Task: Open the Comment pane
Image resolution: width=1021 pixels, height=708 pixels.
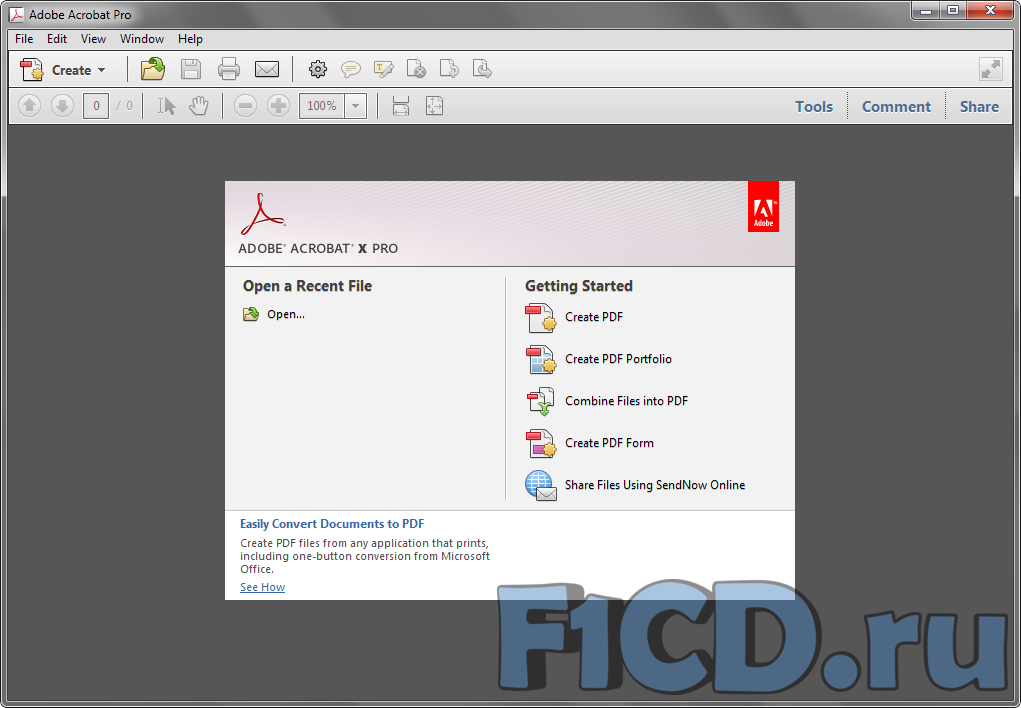Action: tap(896, 107)
